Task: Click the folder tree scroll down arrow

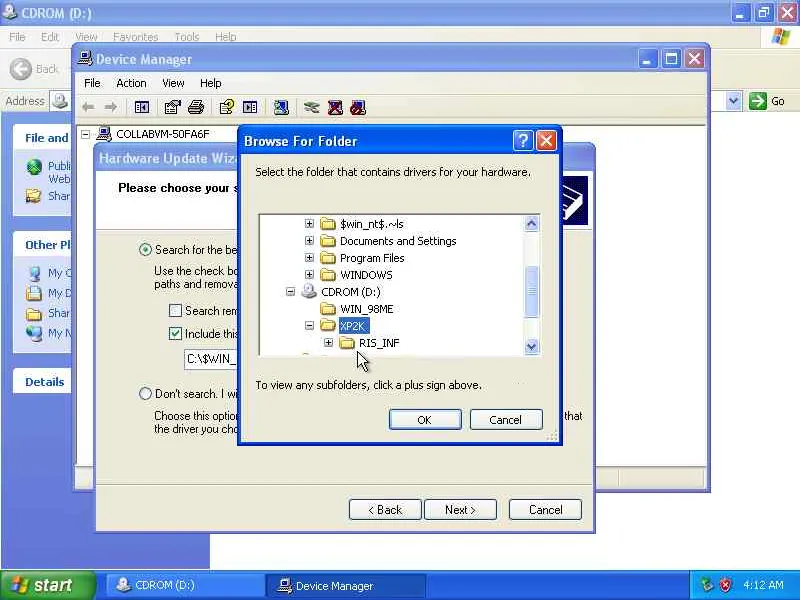Action: coord(531,346)
